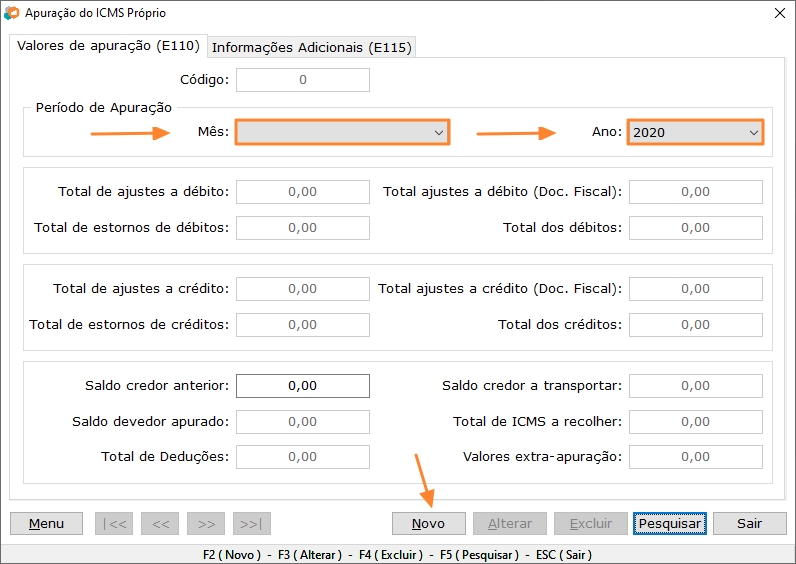This screenshot has width=796, height=564.
Task: Go to previous record with << button
Action: (x=160, y=523)
